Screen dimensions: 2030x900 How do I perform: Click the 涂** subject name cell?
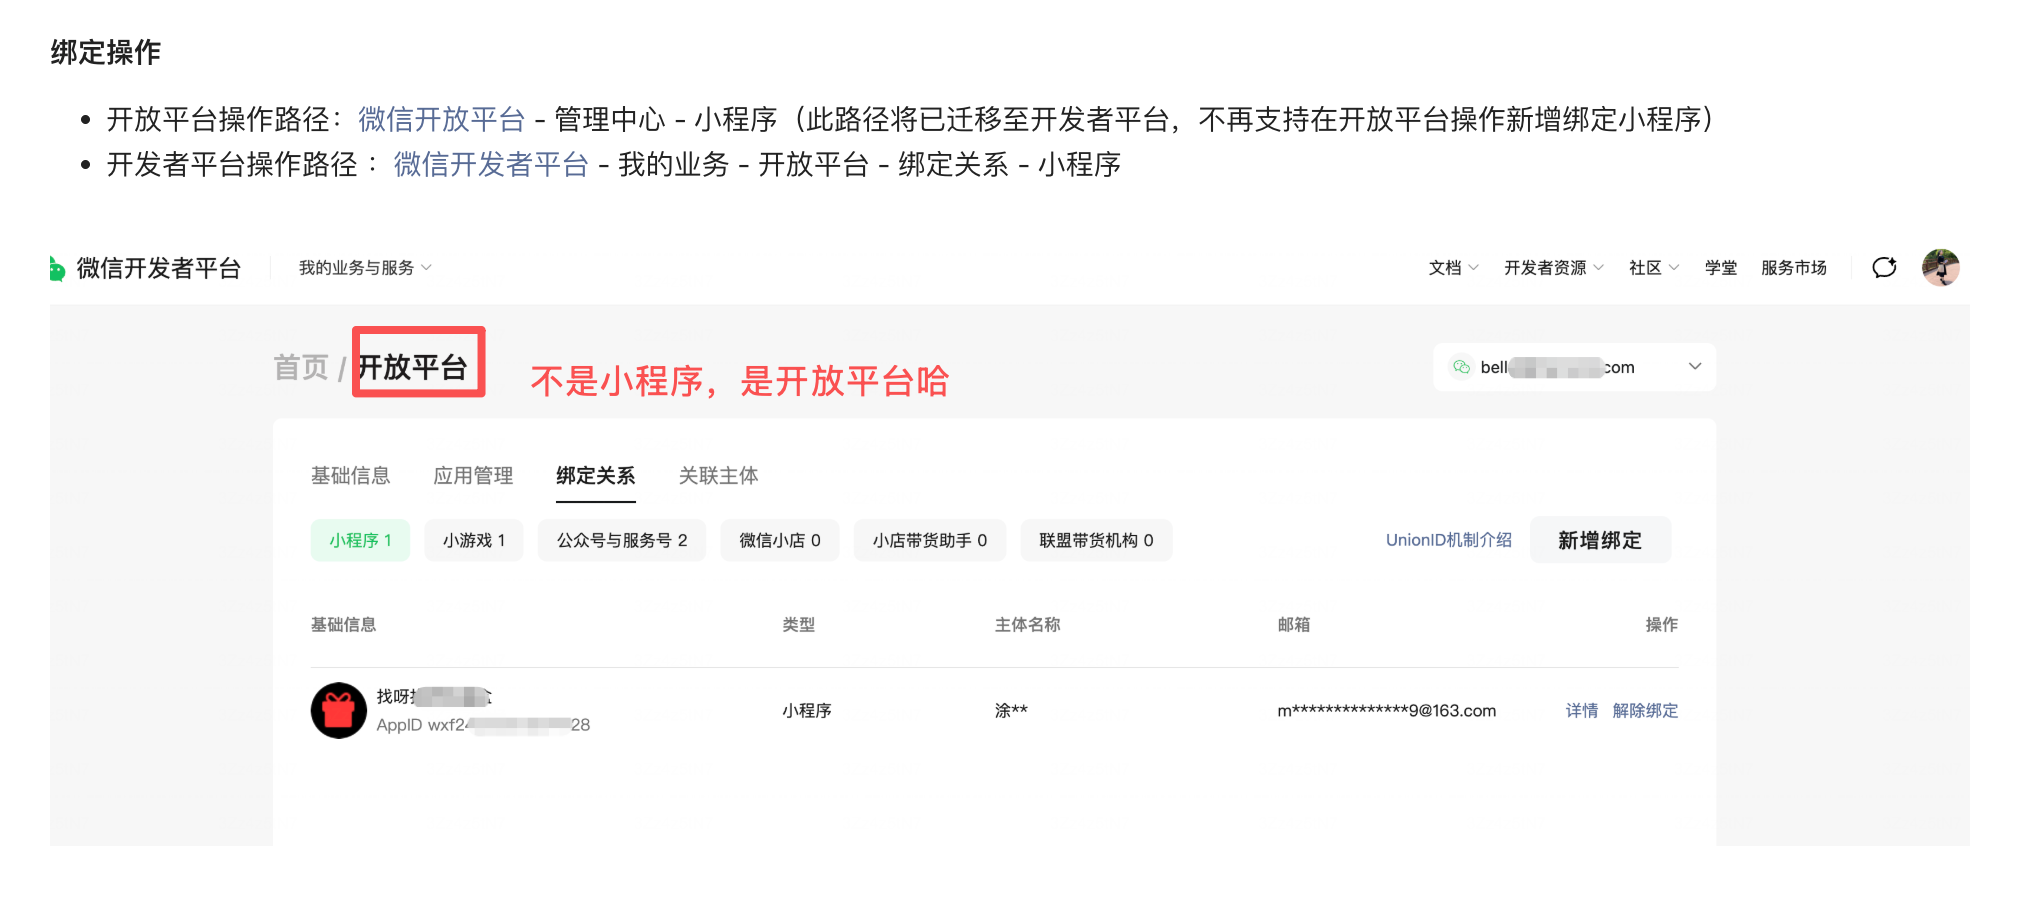[x=1011, y=710]
